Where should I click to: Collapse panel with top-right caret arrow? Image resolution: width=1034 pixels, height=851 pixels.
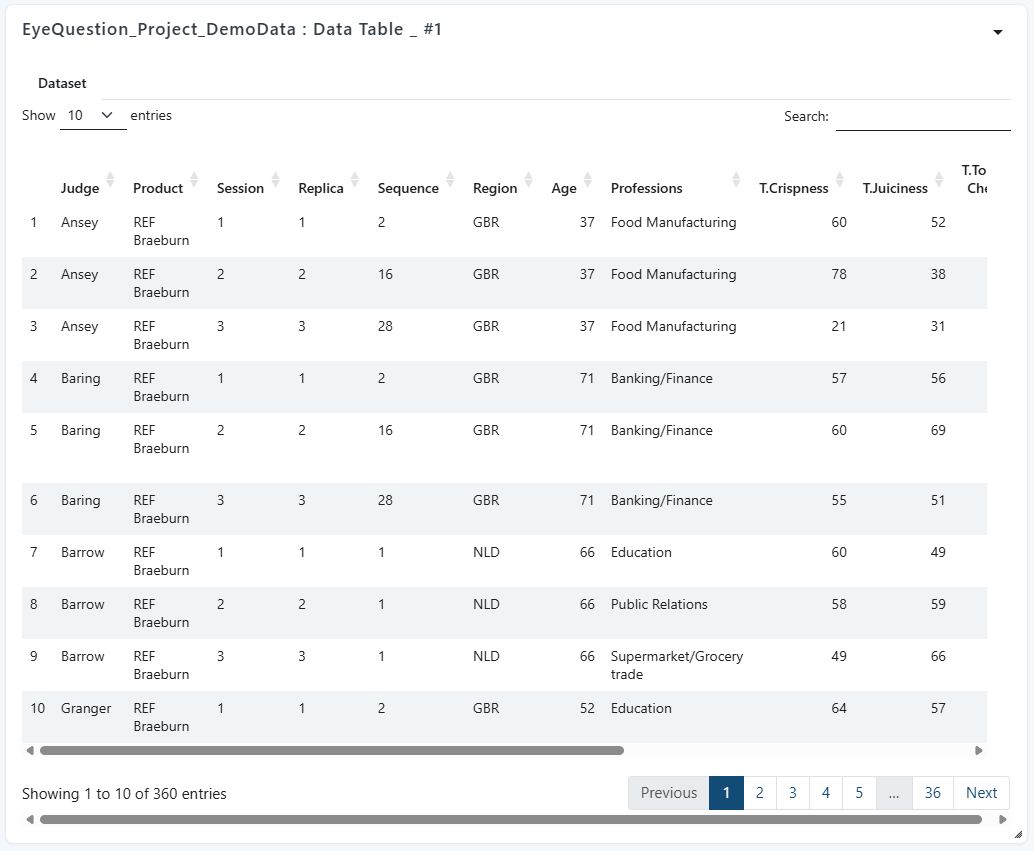click(998, 32)
